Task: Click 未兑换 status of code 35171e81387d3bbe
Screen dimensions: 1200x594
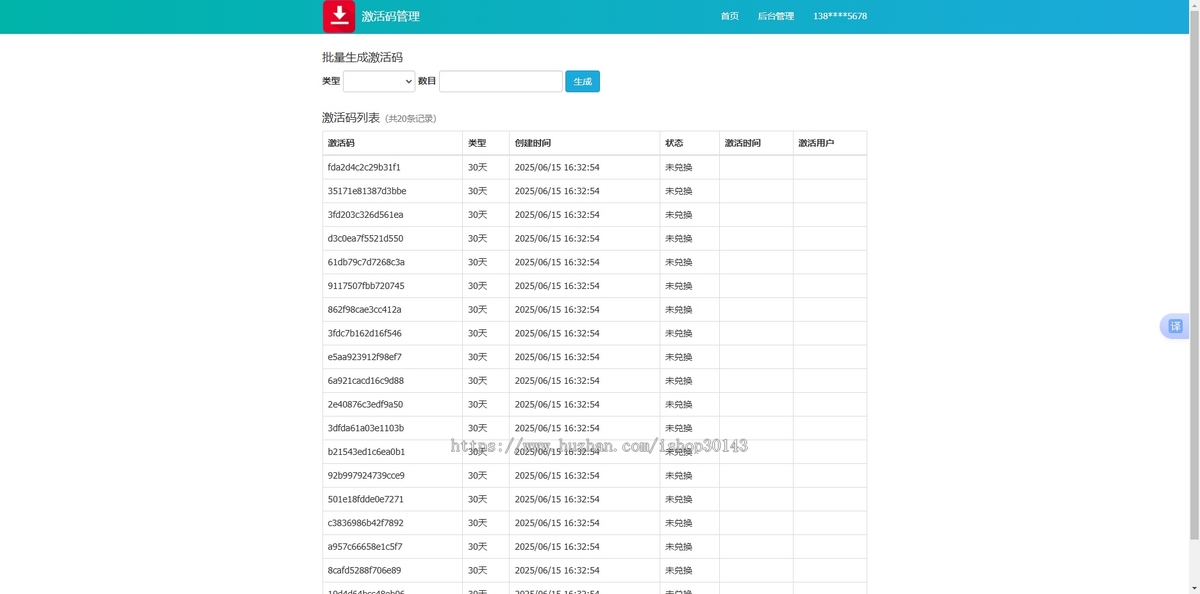Action: [x=678, y=191]
